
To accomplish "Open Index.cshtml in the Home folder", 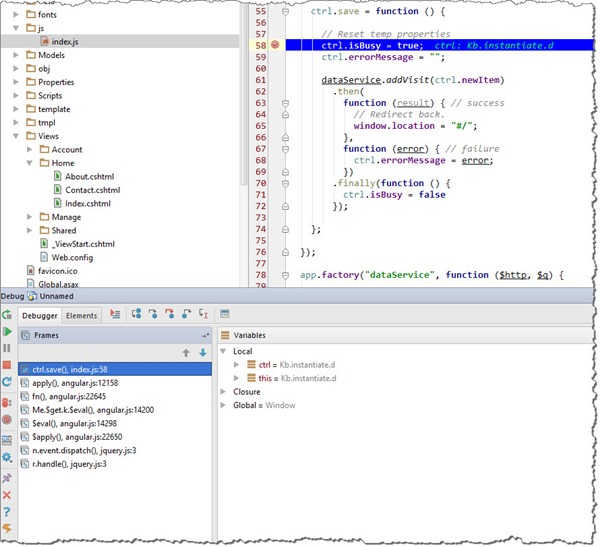I will (x=88, y=203).
